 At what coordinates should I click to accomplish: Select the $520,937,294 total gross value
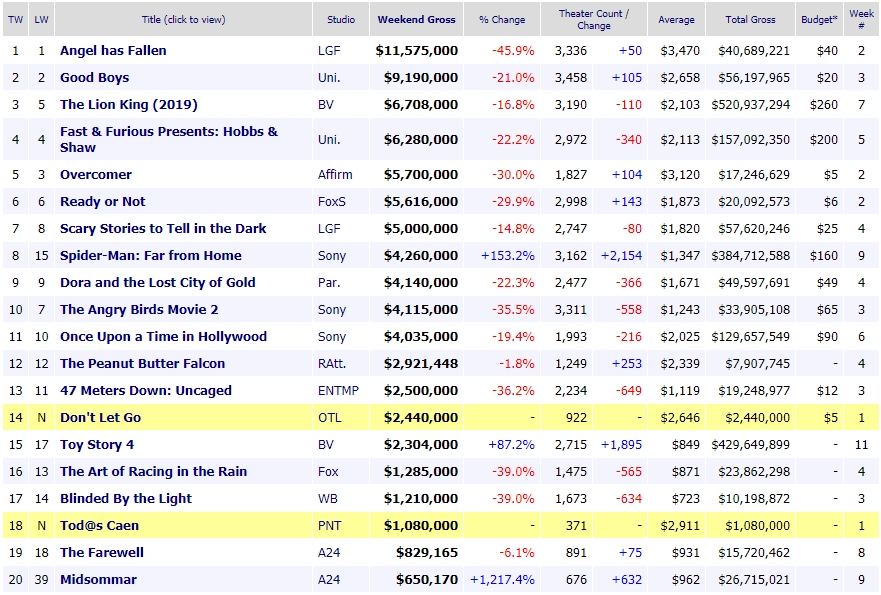(x=750, y=105)
